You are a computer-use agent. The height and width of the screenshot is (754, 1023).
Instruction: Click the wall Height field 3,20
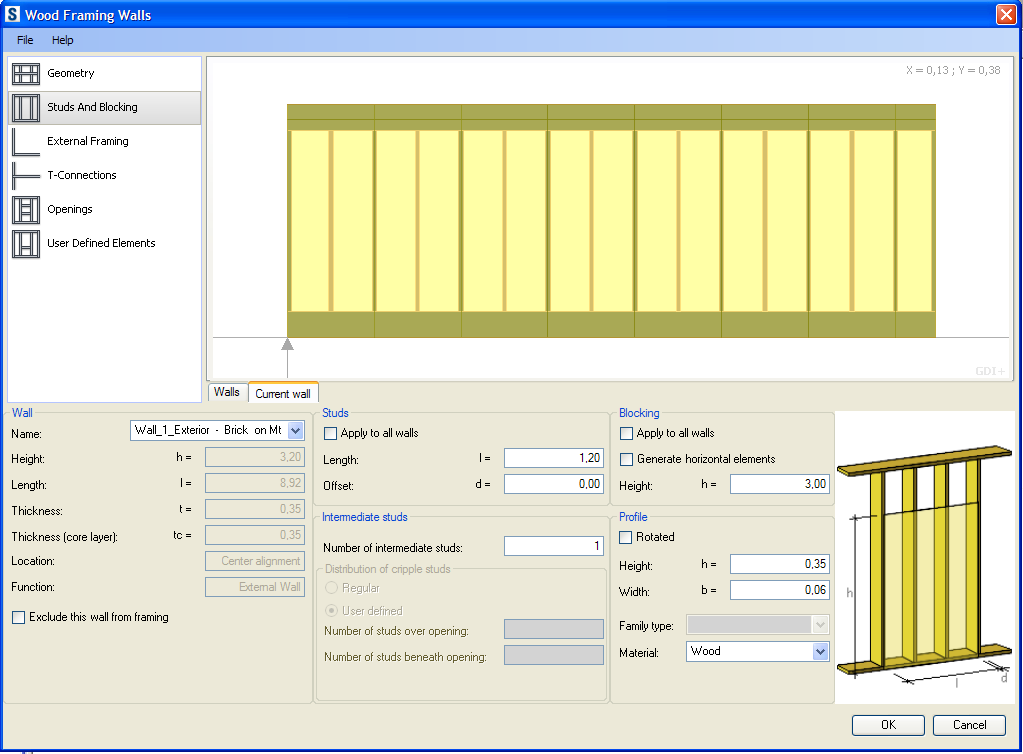pyautogui.click(x=254, y=457)
